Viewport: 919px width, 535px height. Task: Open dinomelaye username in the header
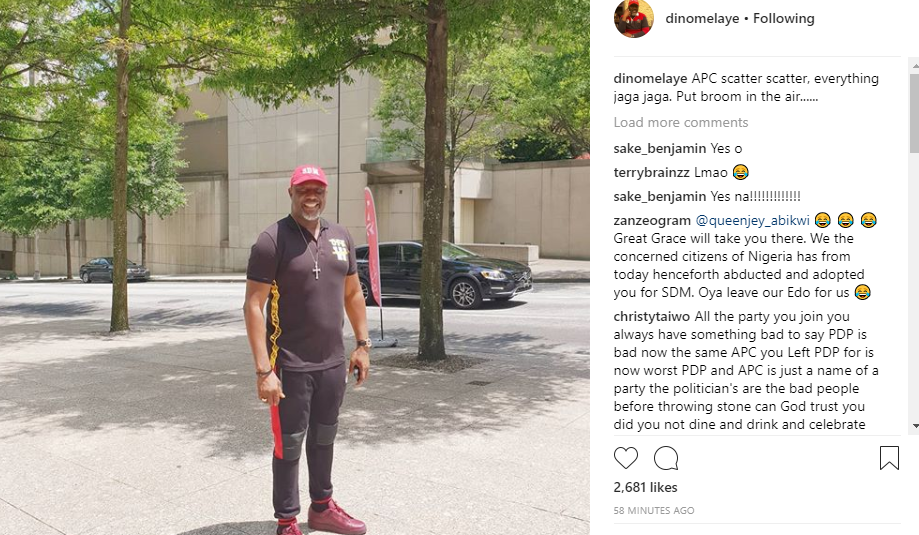coord(702,18)
